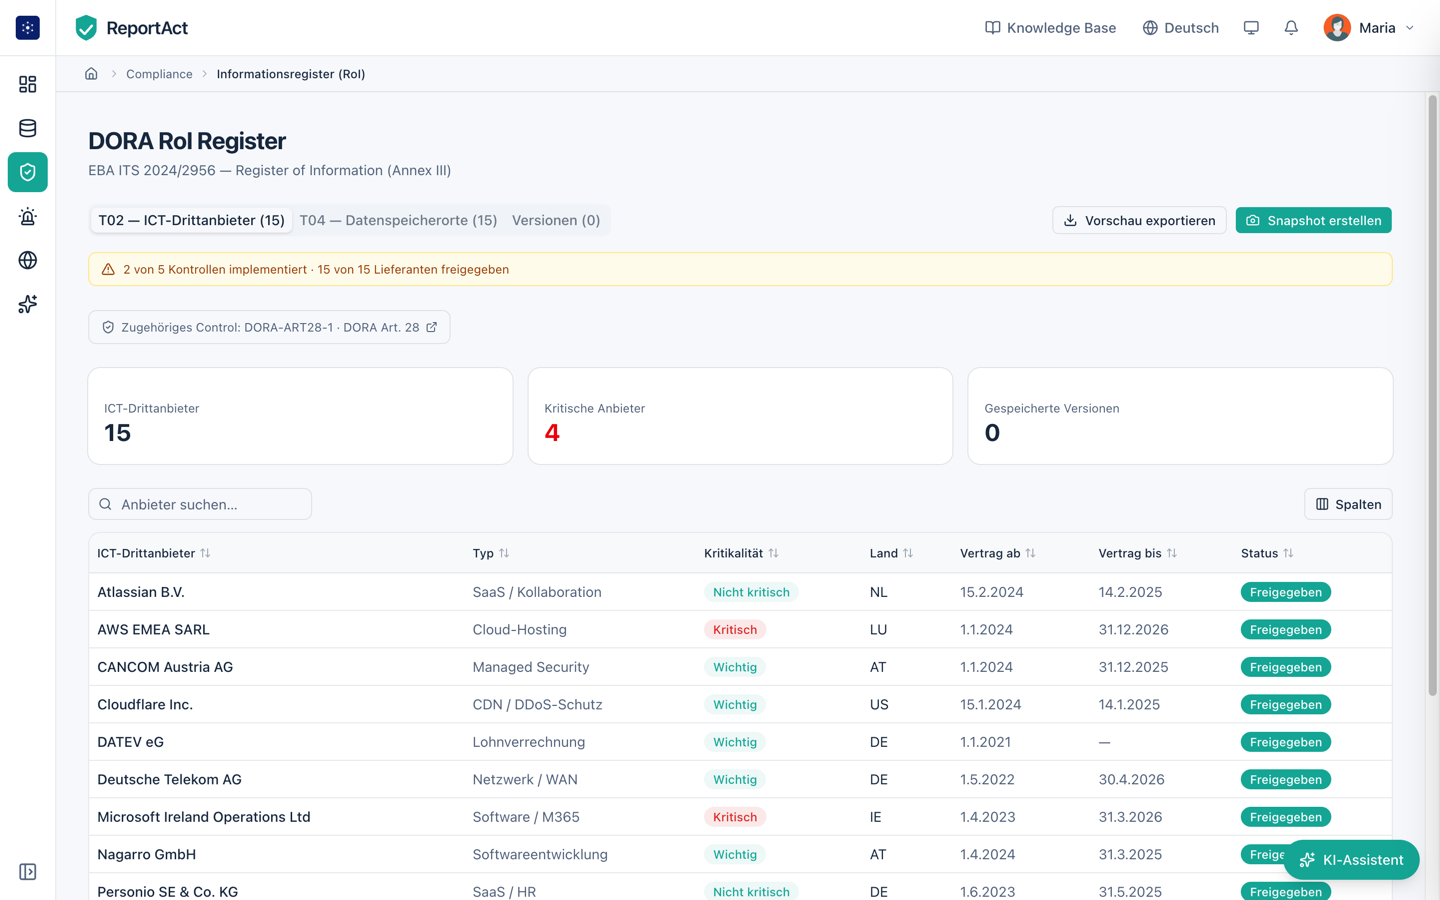Open the KI-Assistent button
The image size is (1440, 900).
1351,860
